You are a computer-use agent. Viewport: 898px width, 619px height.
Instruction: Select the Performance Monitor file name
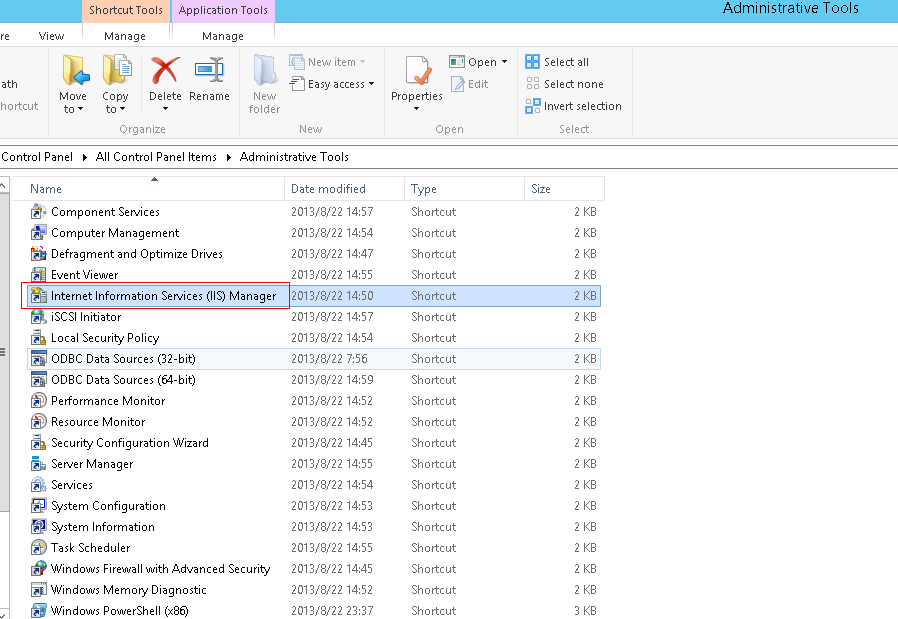(x=108, y=401)
